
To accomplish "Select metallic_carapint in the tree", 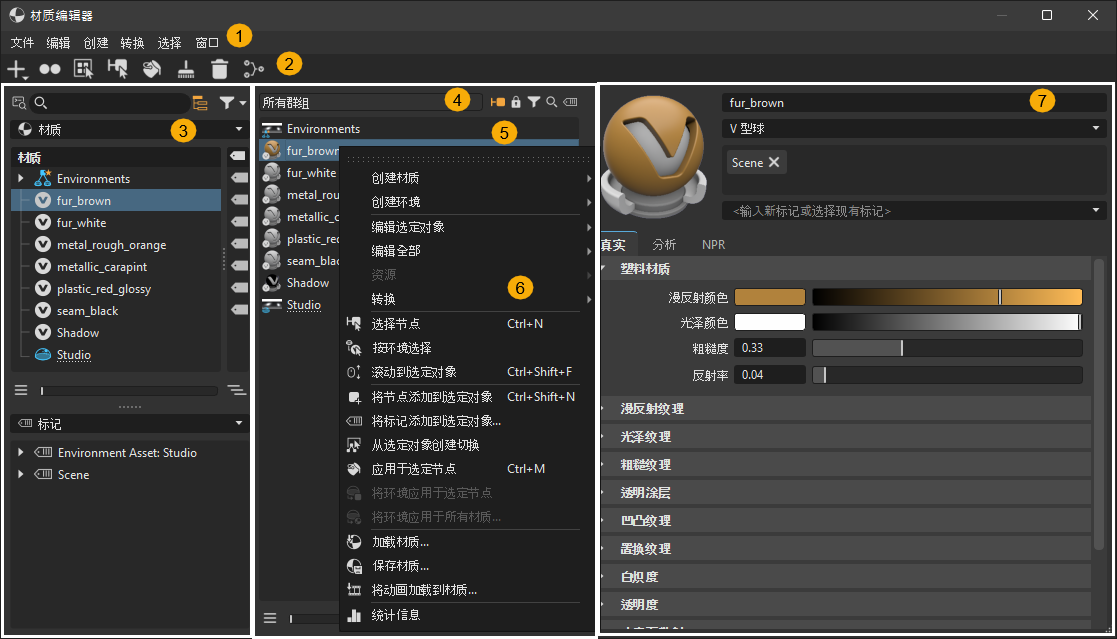I will pyautogui.click(x=102, y=267).
